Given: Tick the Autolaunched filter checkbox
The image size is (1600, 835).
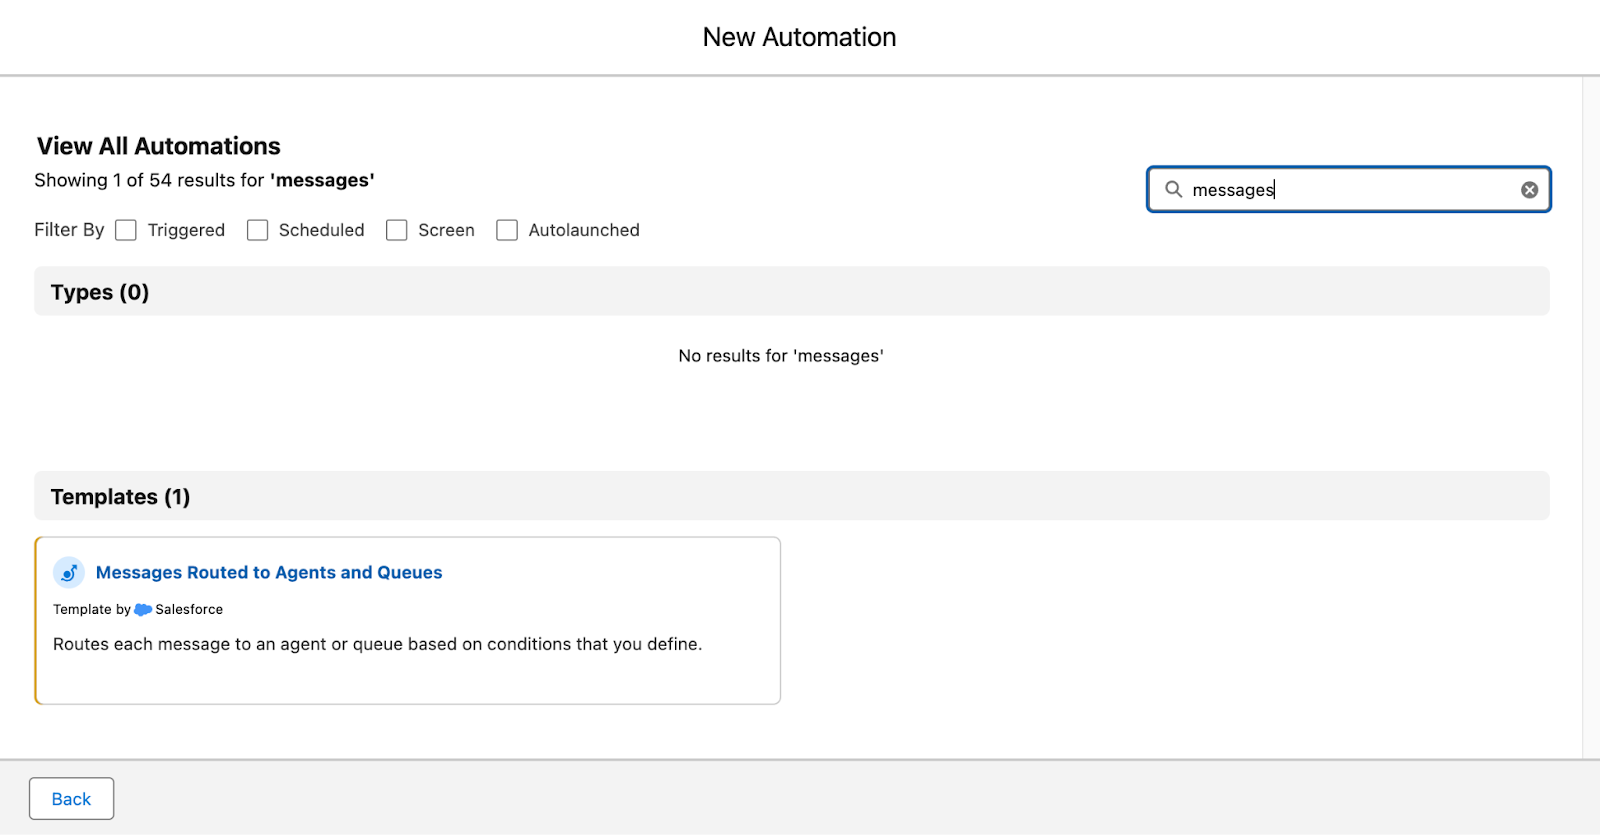Looking at the screenshot, I should [507, 230].
